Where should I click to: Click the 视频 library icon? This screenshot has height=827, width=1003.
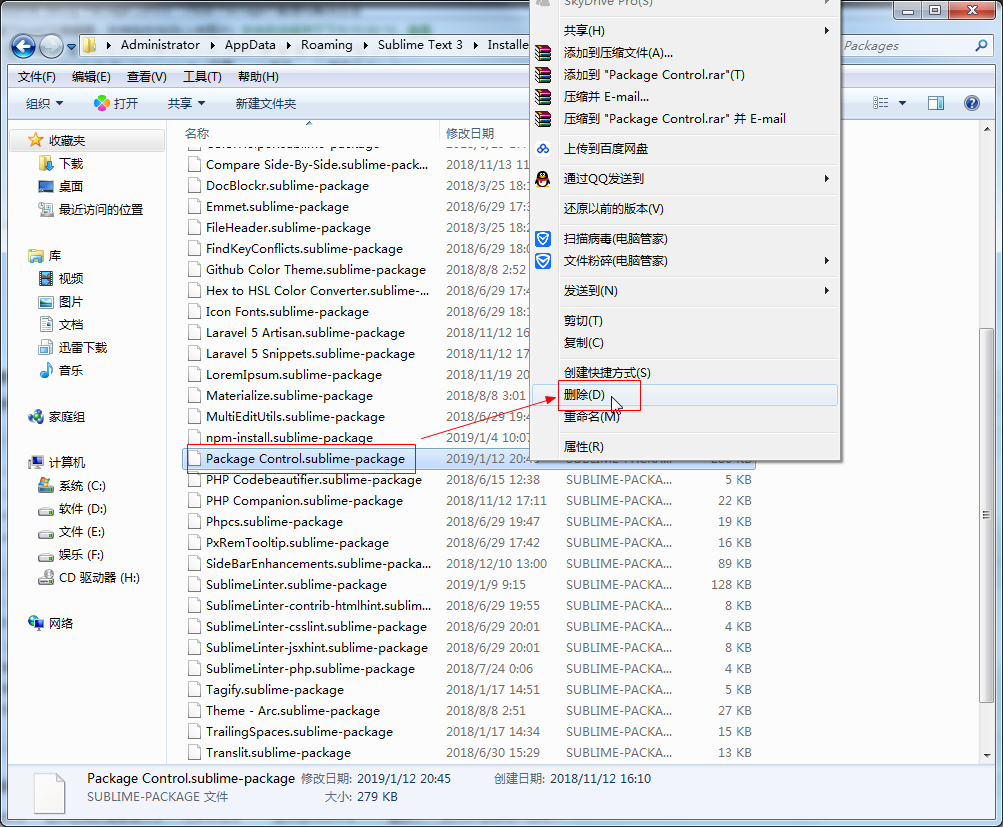(x=46, y=278)
